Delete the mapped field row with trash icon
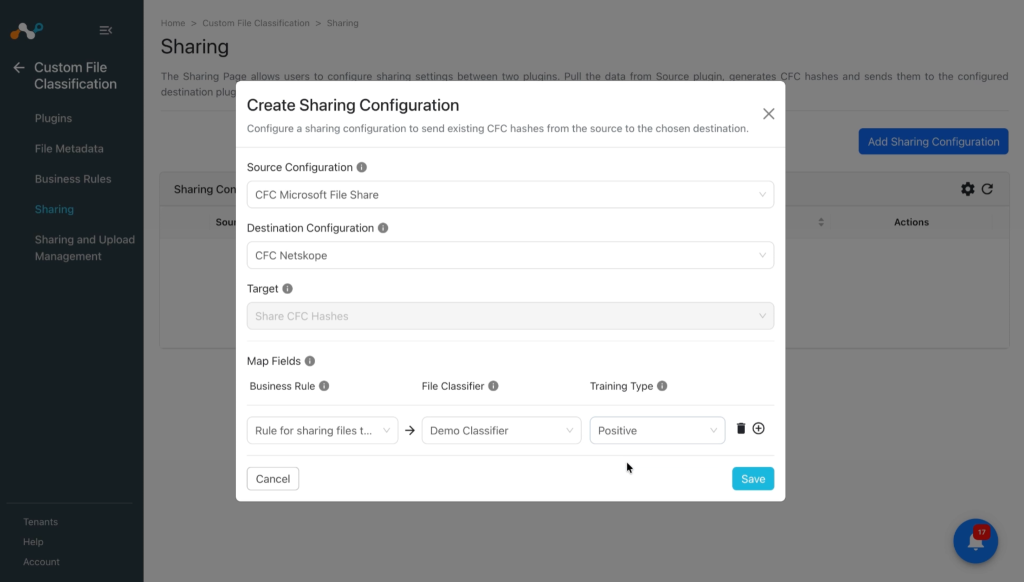Viewport: 1024px width, 582px height. pyautogui.click(x=741, y=428)
